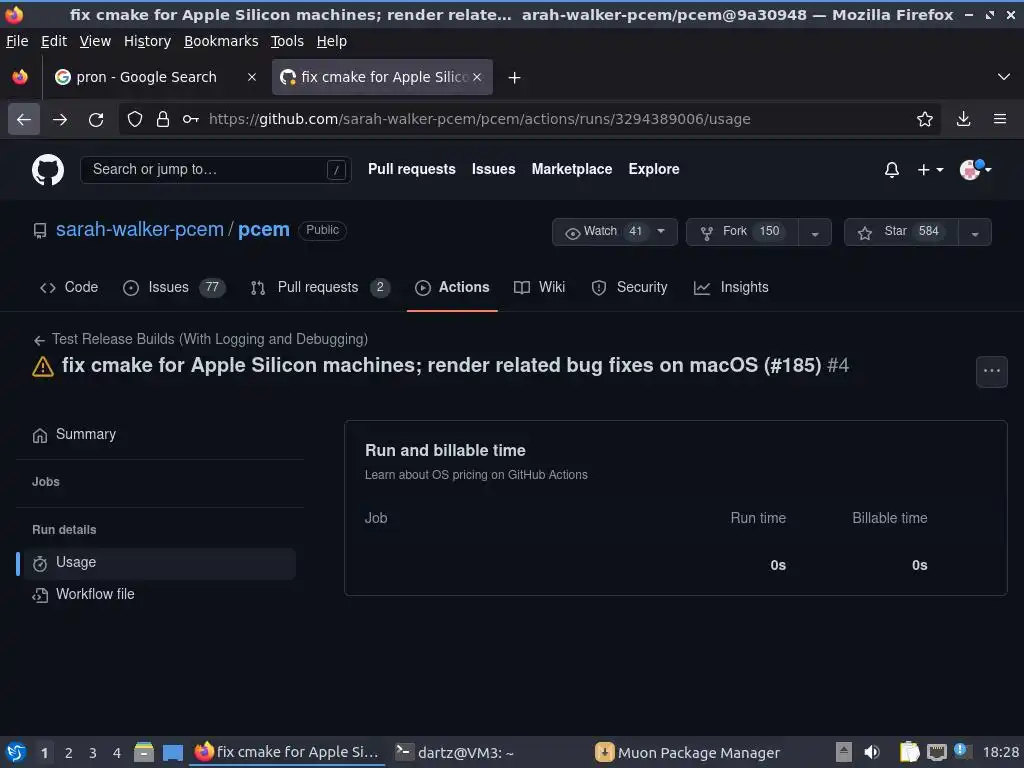This screenshot has width=1024, height=768.
Task: Open the Tools menu
Action: click(287, 41)
